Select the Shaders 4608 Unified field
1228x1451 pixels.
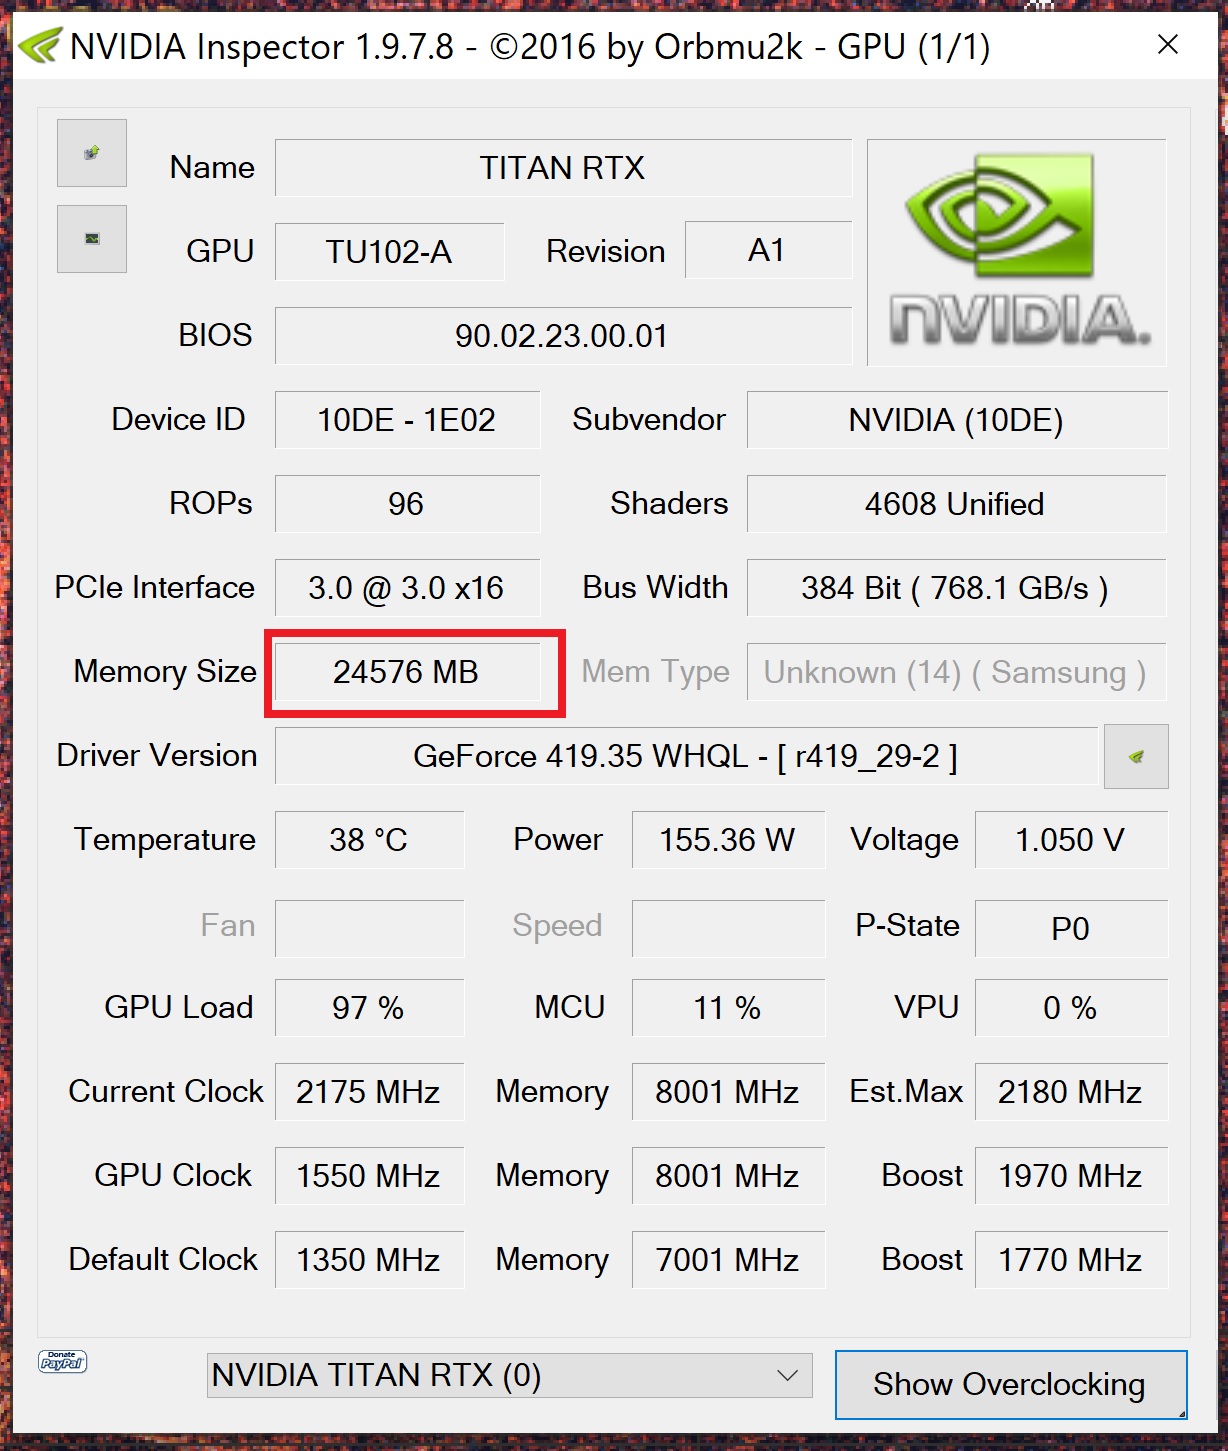(x=956, y=503)
